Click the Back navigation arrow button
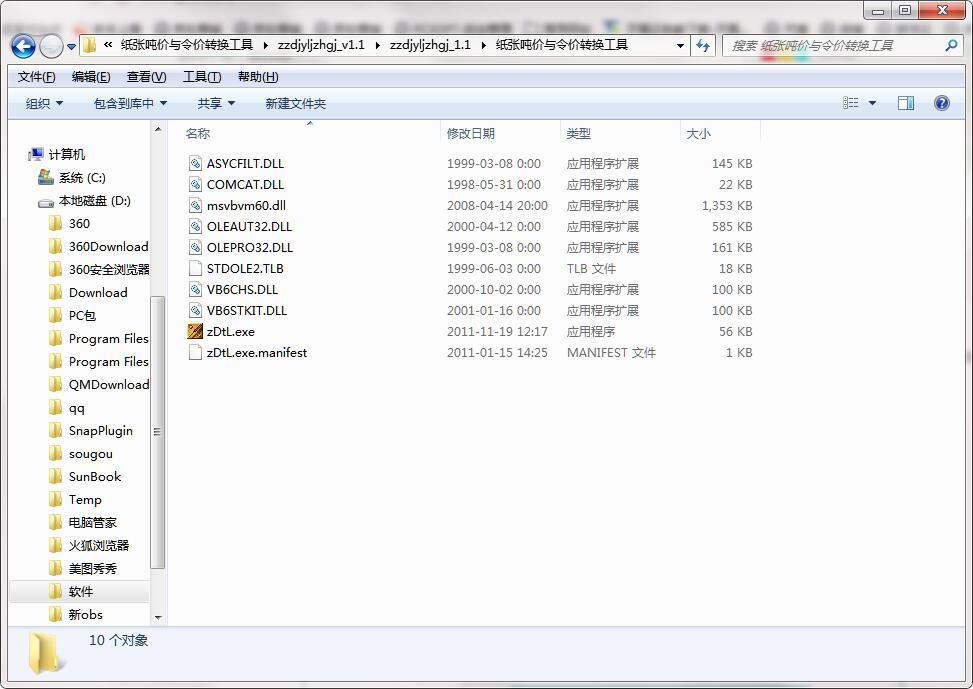The height and width of the screenshot is (689, 973). click(x=23, y=46)
